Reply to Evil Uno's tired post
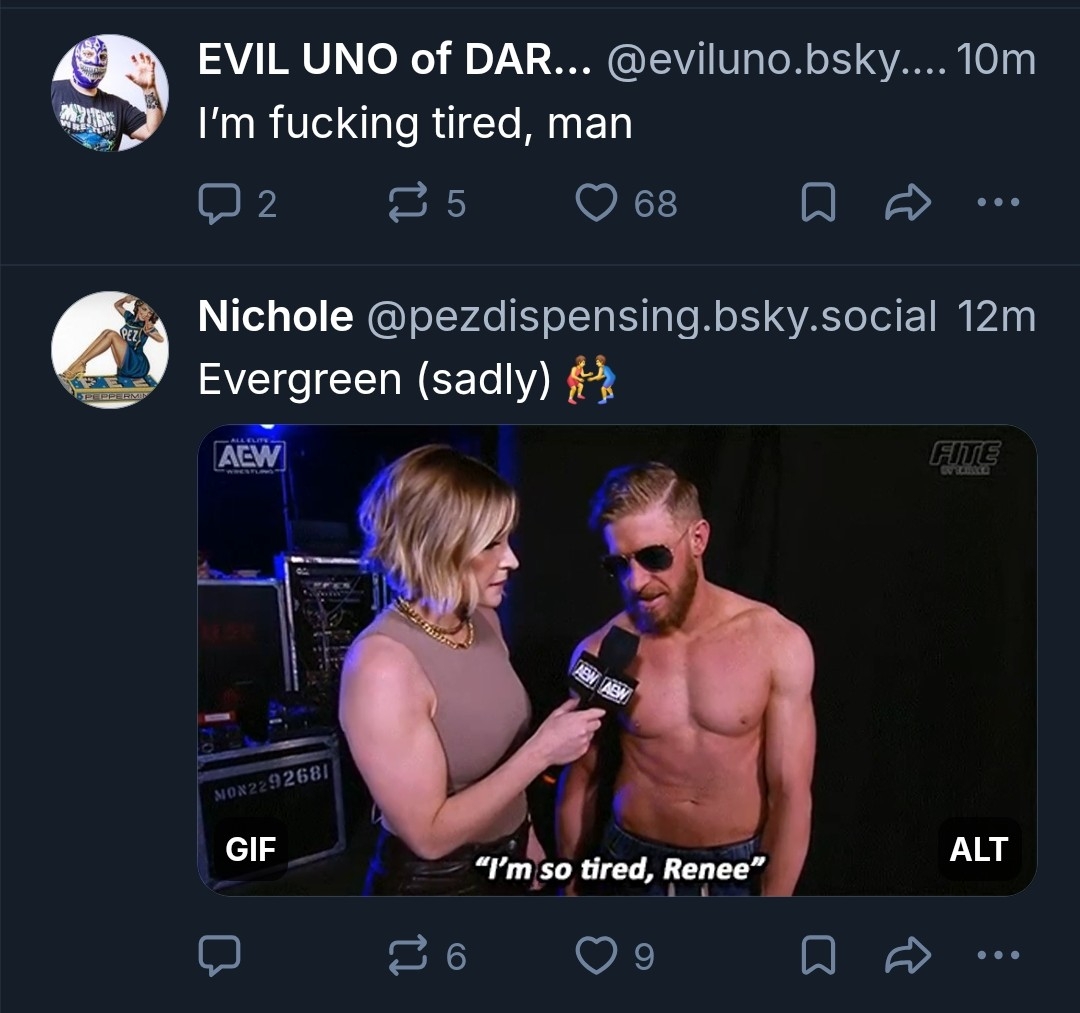The width and height of the screenshot is (1080, 1013). click(x=219, y=204)
